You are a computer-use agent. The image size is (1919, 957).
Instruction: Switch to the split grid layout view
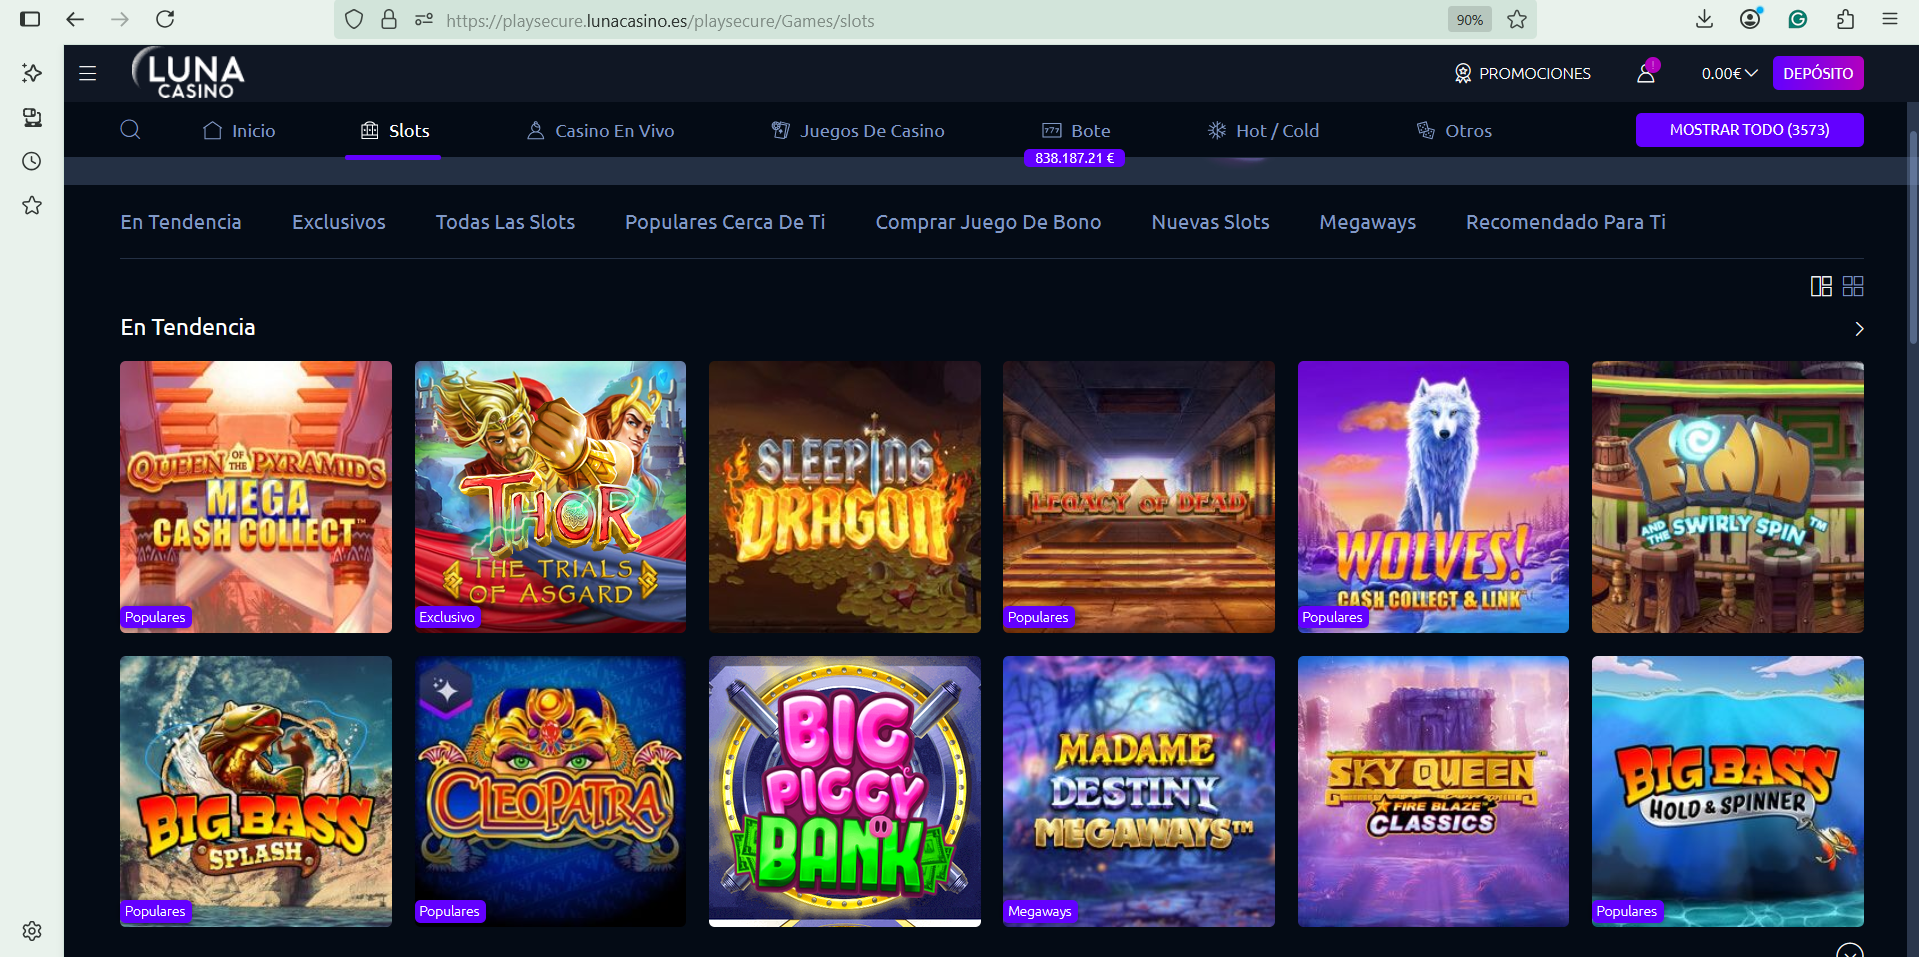(1821, 287)
